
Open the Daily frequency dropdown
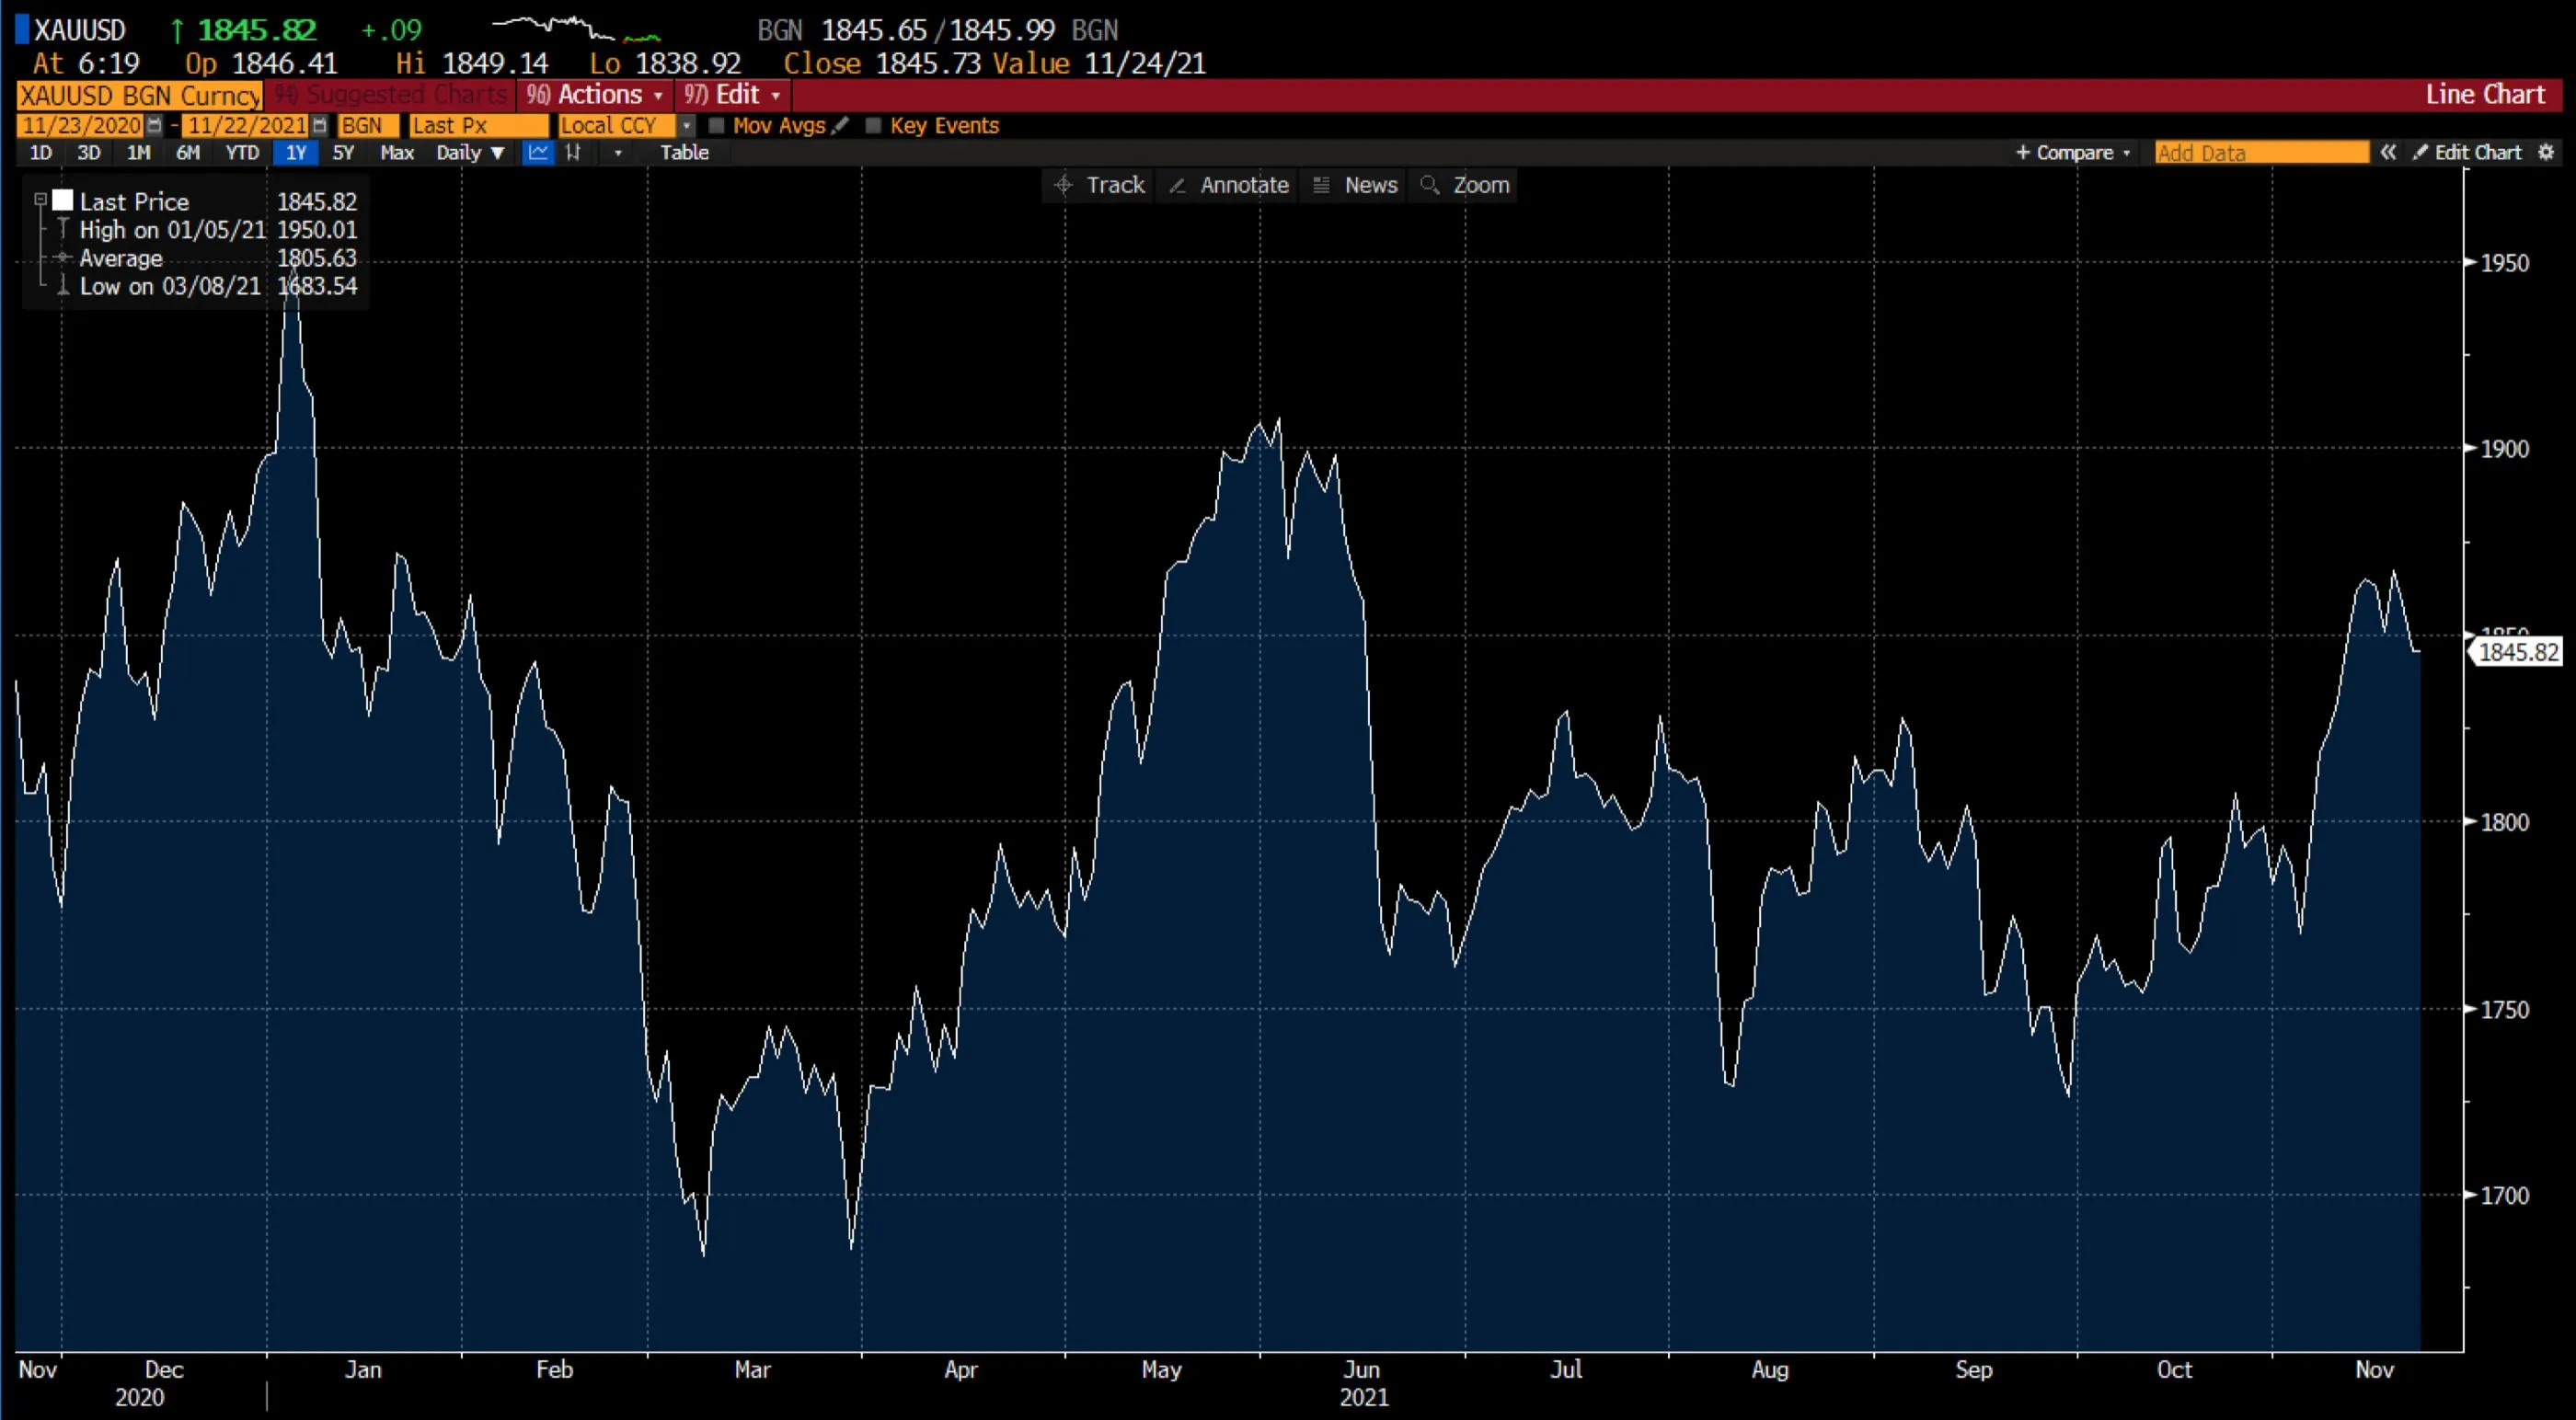pyautogui.click(x=469, y=152)
